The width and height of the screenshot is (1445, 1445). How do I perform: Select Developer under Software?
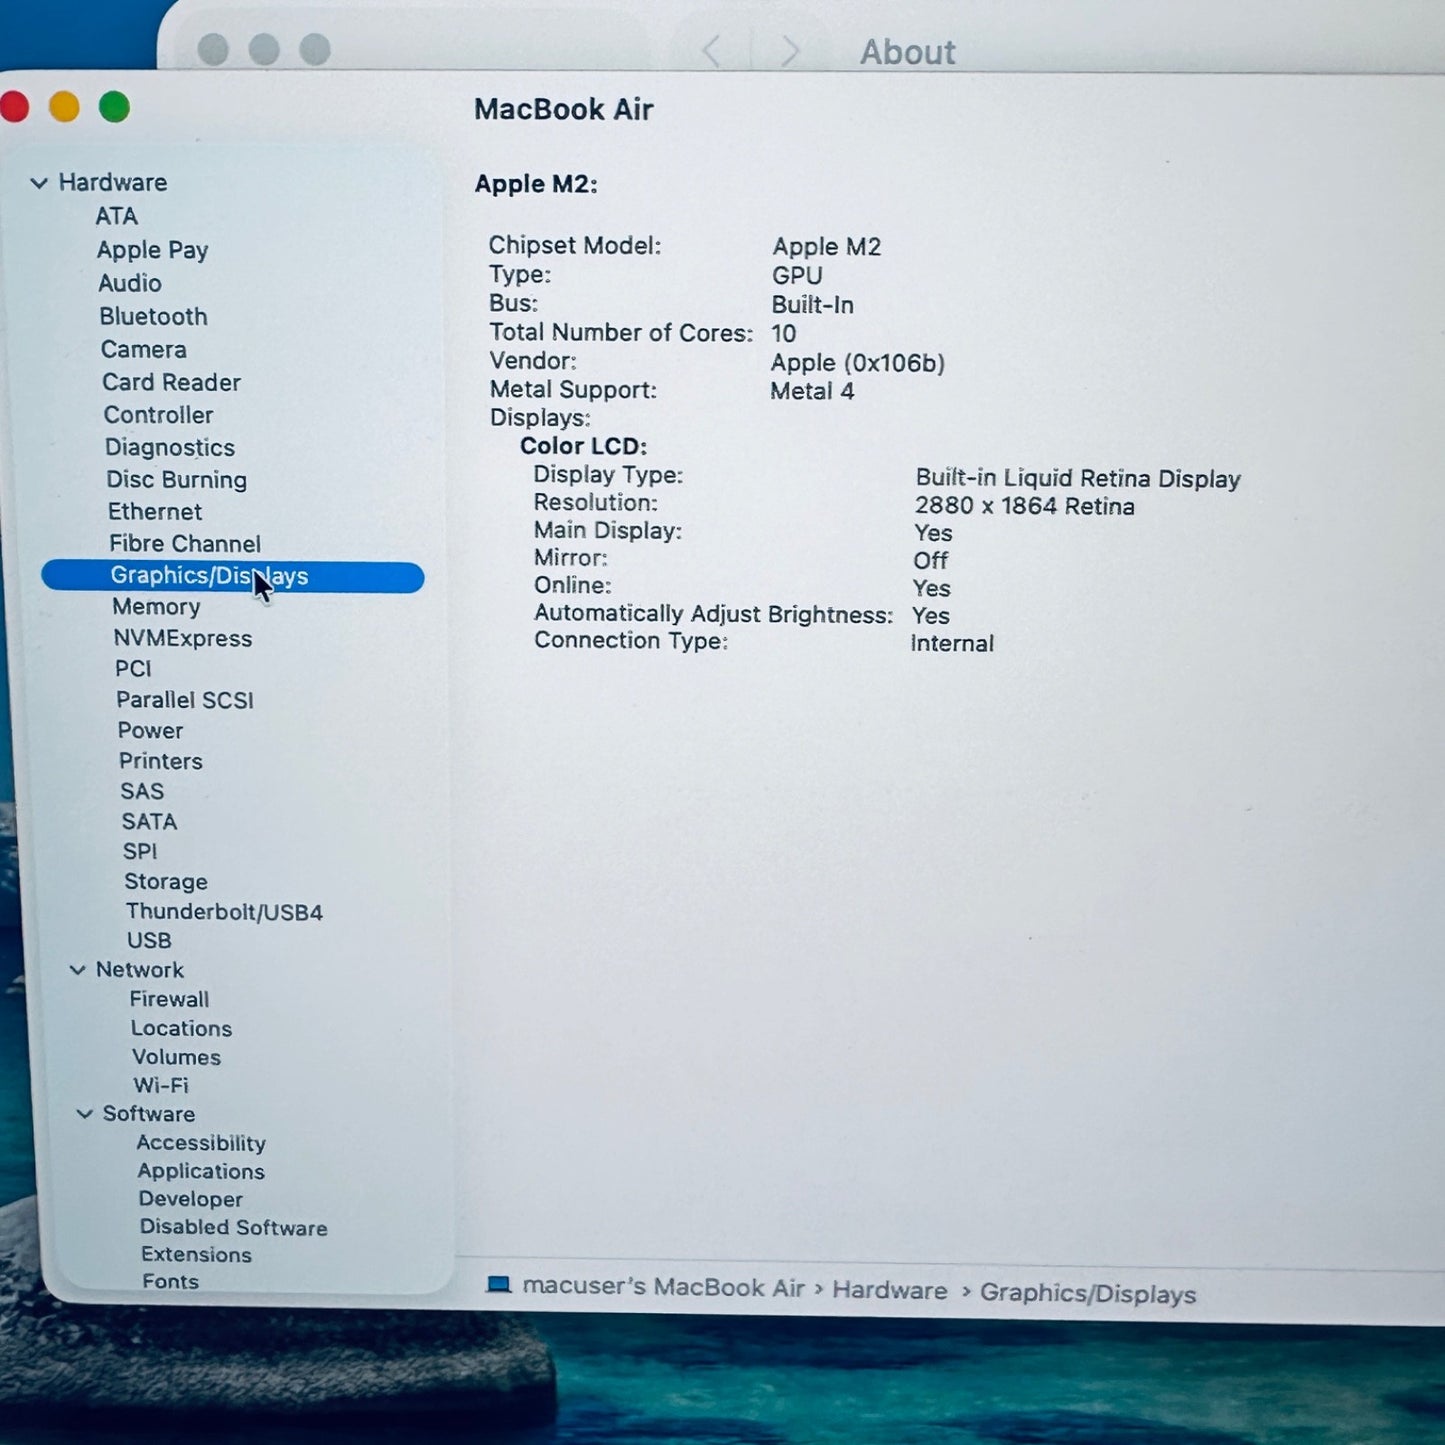tap(191, 1200)
